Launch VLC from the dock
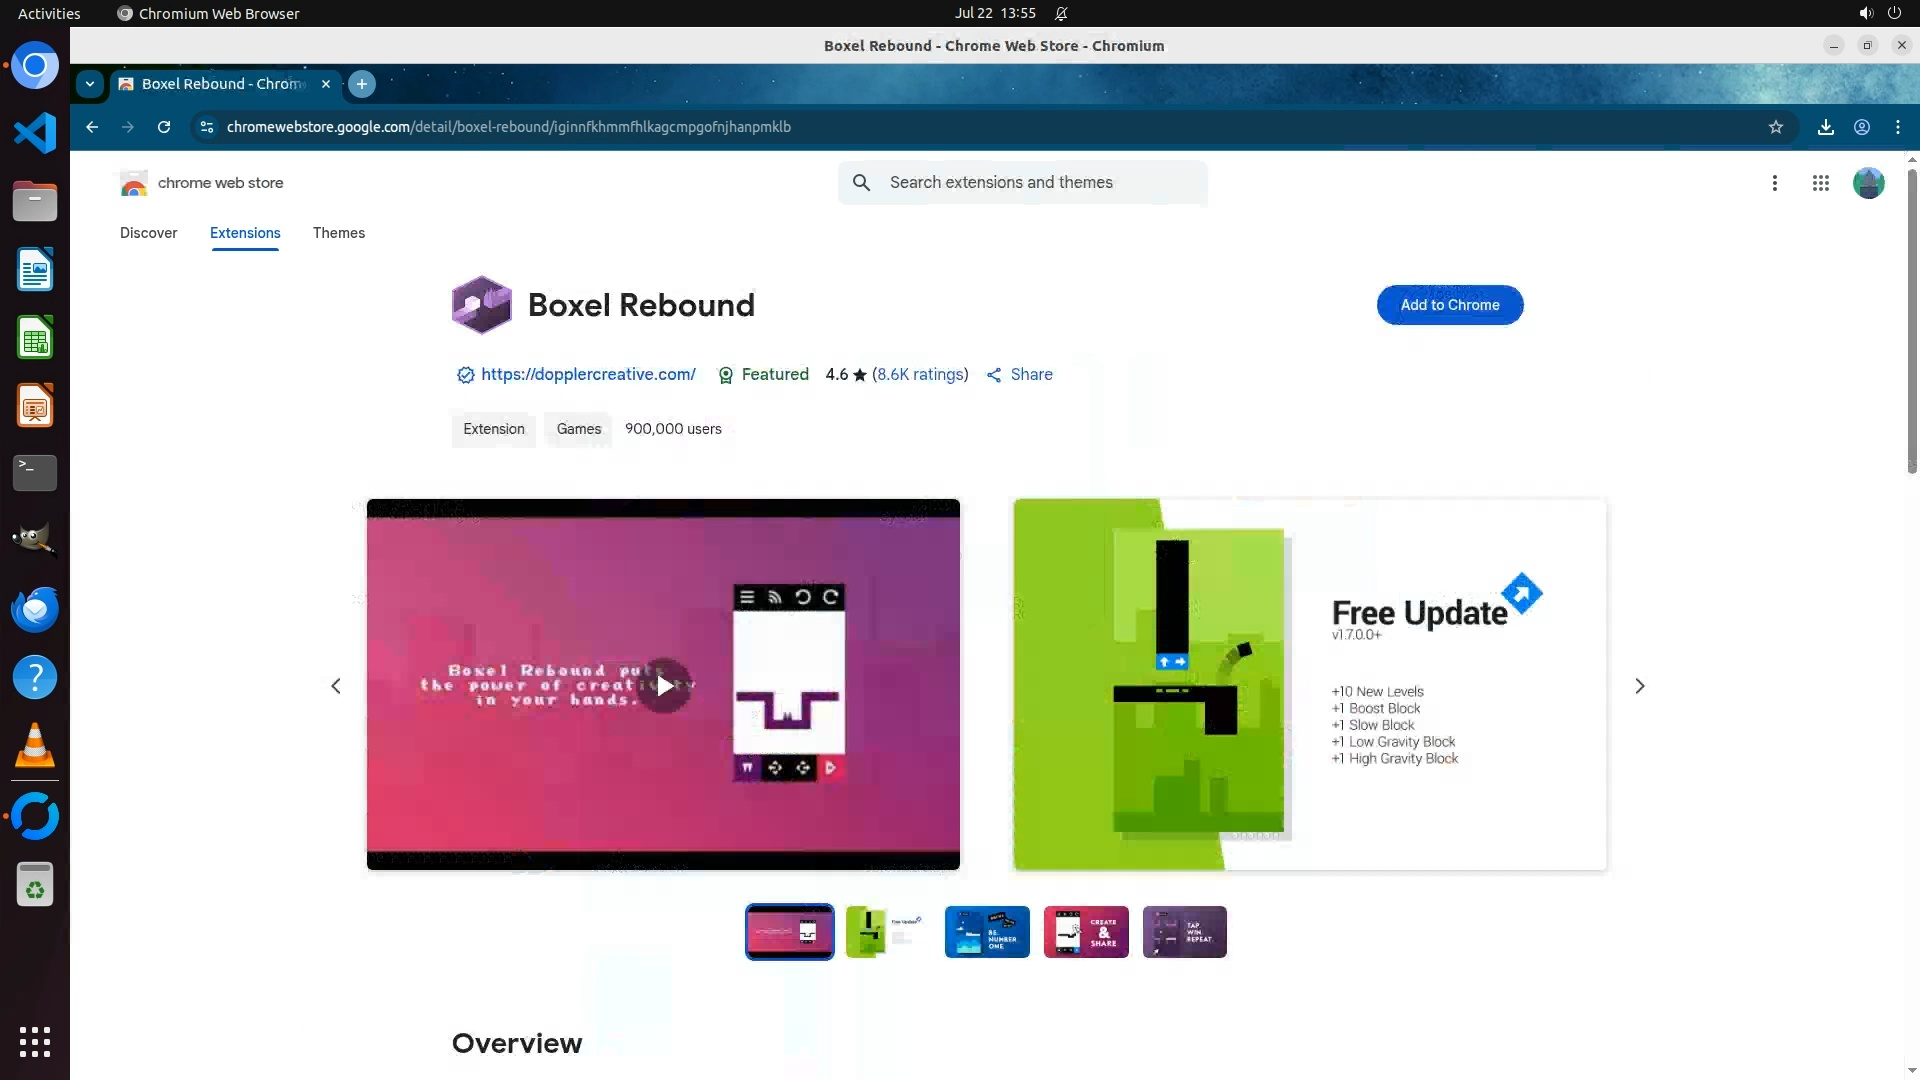 (x=35, y=746)
